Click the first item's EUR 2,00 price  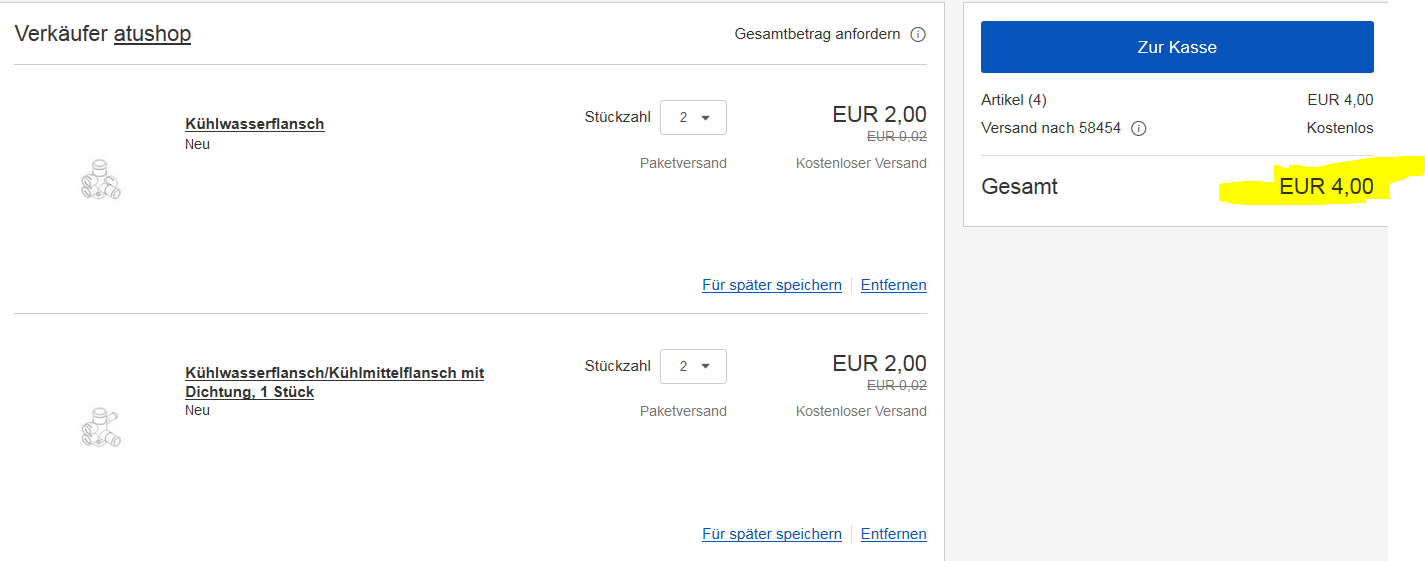point(879,115)
